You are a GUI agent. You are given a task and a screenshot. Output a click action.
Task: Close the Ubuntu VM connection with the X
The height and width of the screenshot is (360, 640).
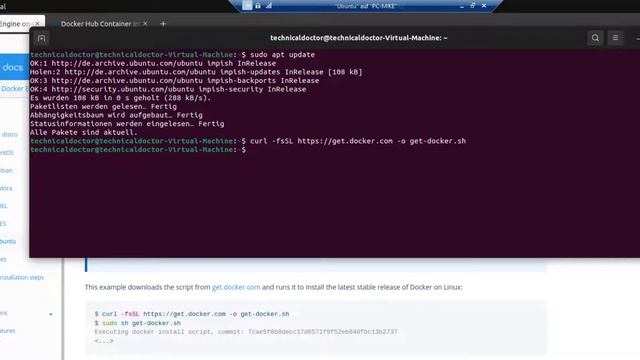click(484, 6)
